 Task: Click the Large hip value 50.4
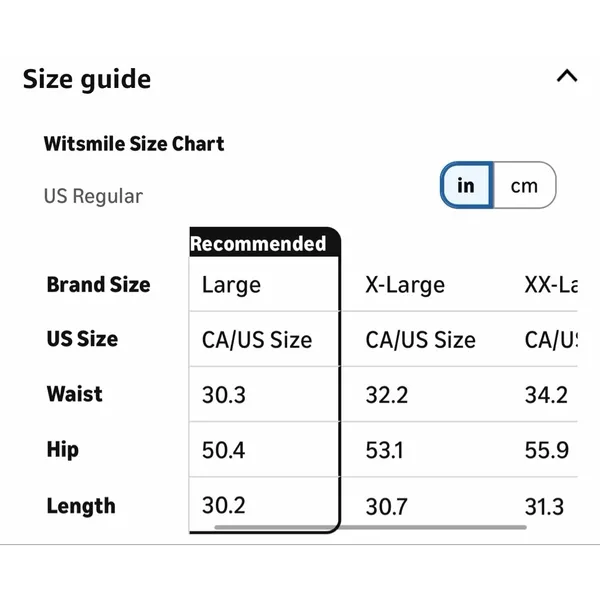[223, 450]
